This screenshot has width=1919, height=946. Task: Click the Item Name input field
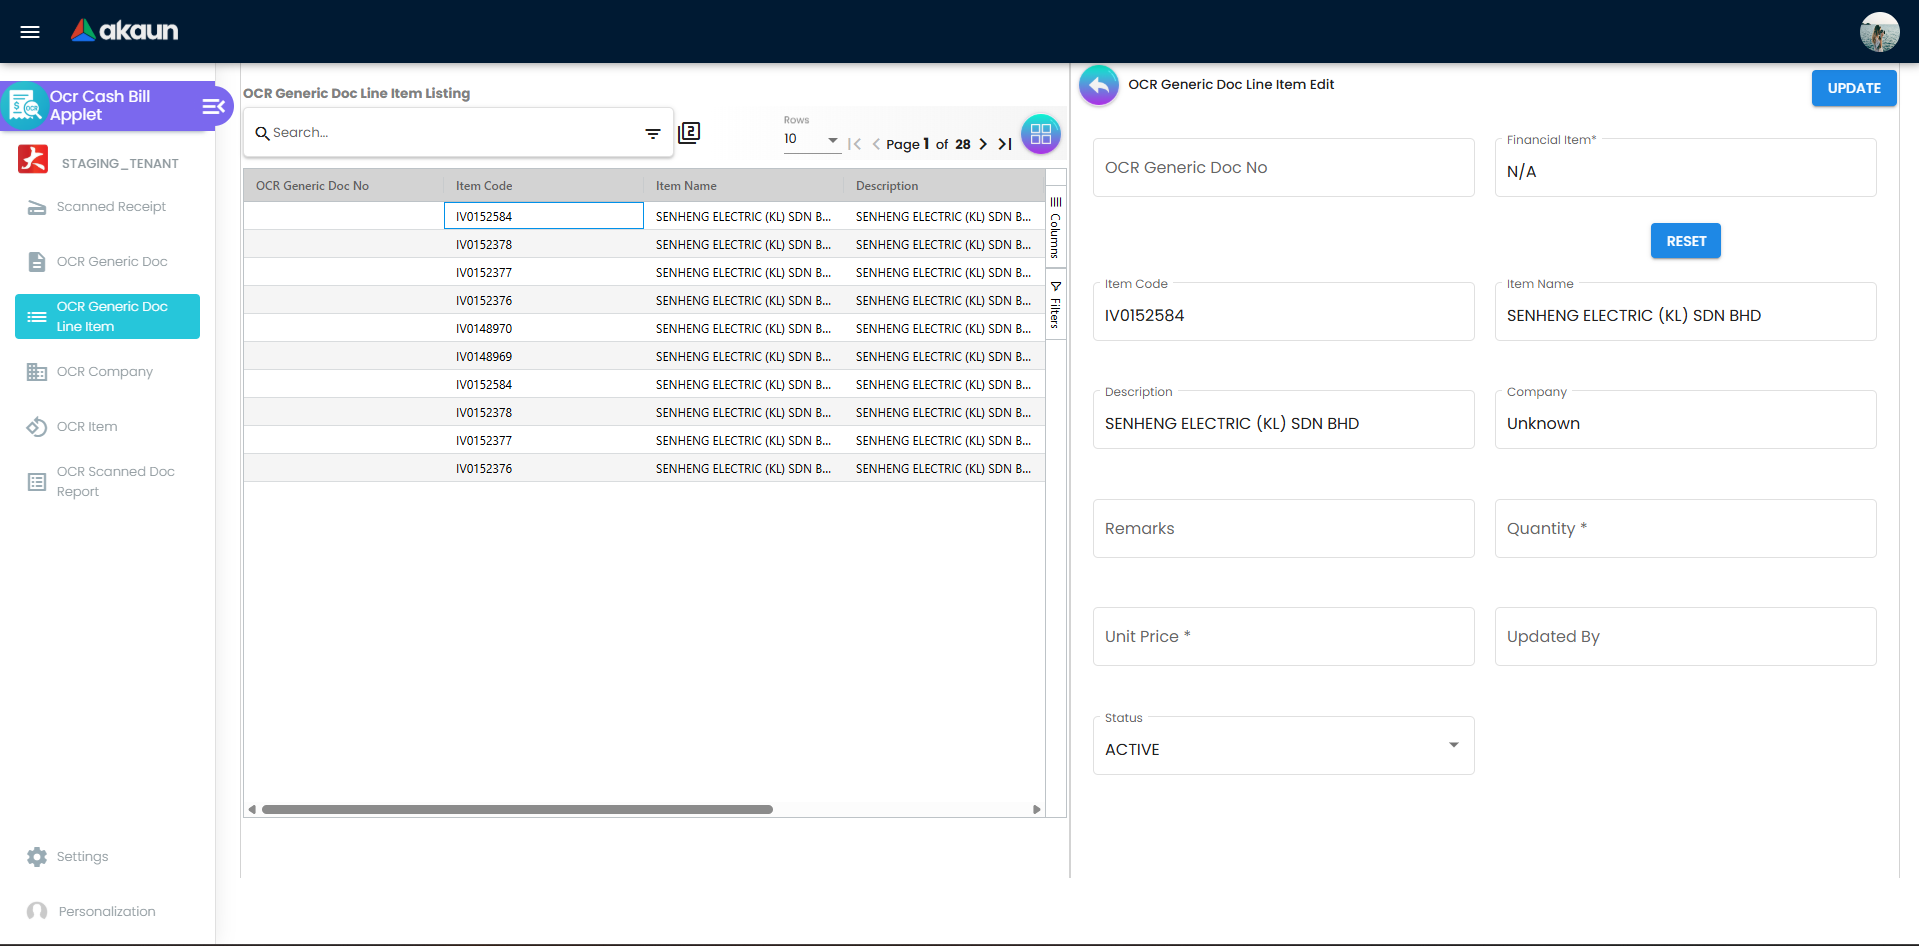[x=1686, y=312]
